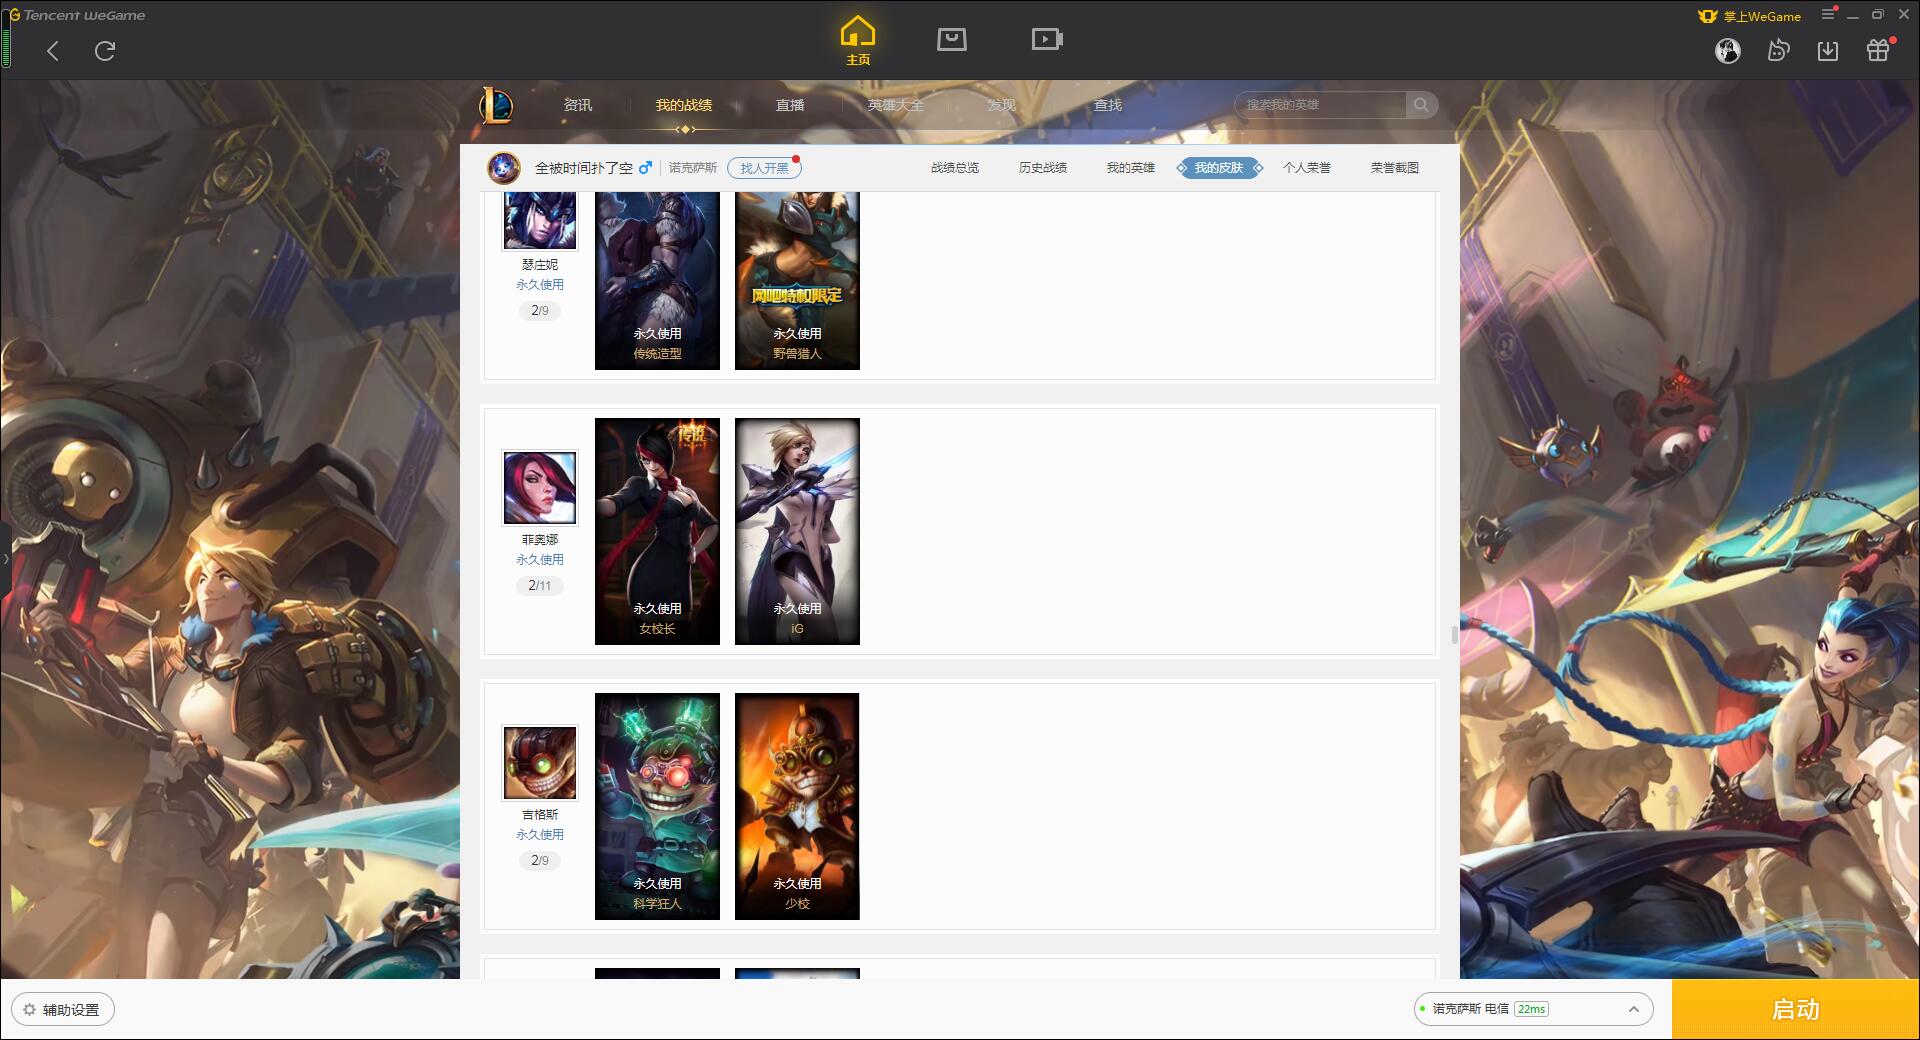Click the 瑟庄妮 champion portrait
The width and height of the screenshot is (1920, 1040).
(x=540, y=220)
